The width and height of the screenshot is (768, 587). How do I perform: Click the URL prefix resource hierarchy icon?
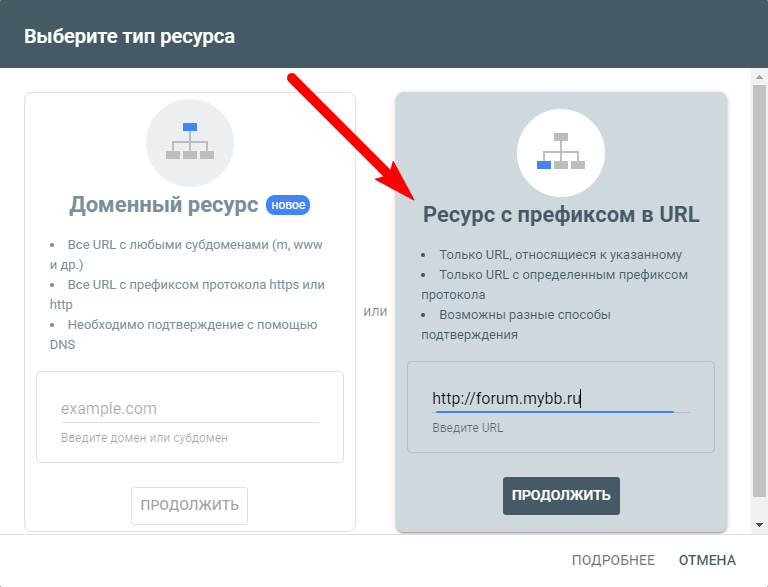561,153
